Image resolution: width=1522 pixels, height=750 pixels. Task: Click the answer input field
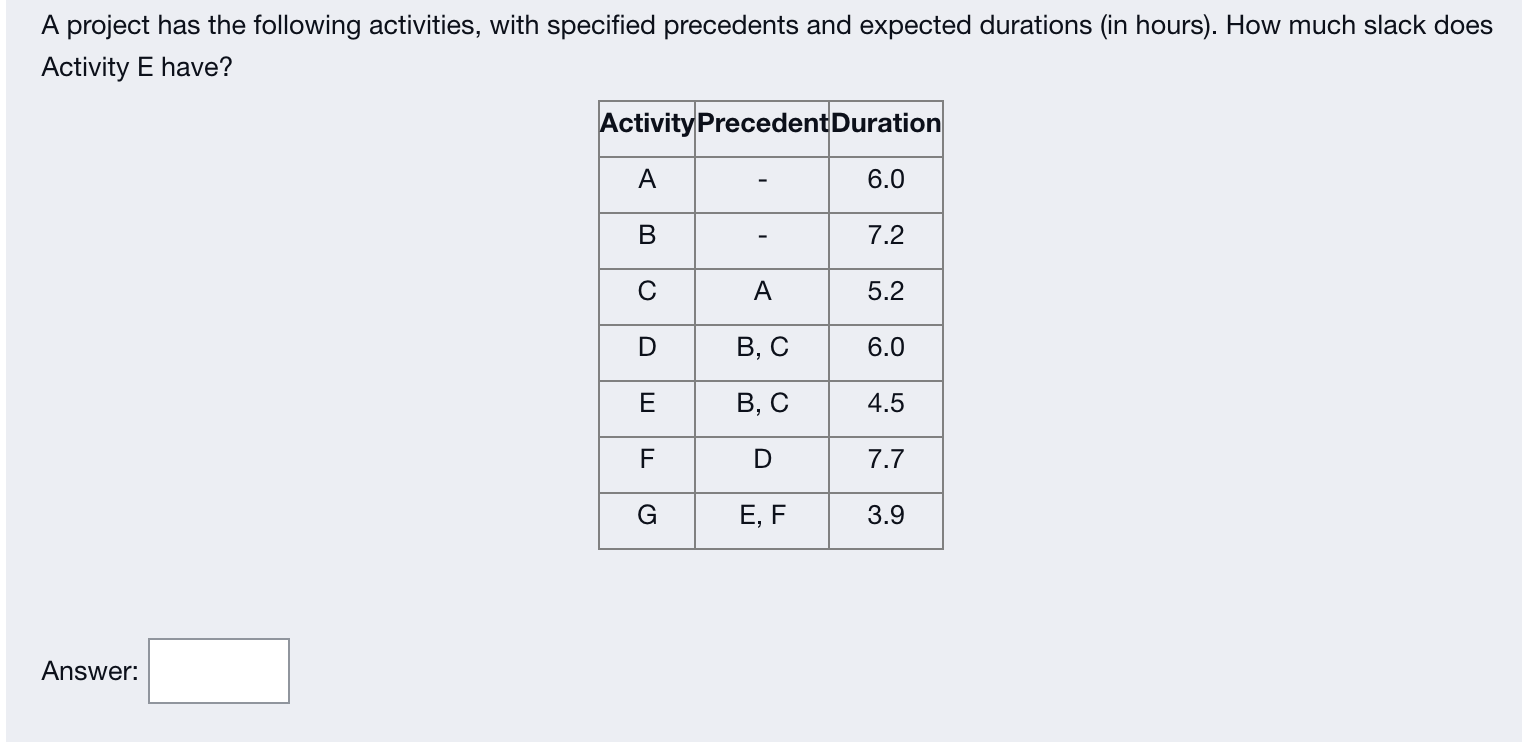217,671
